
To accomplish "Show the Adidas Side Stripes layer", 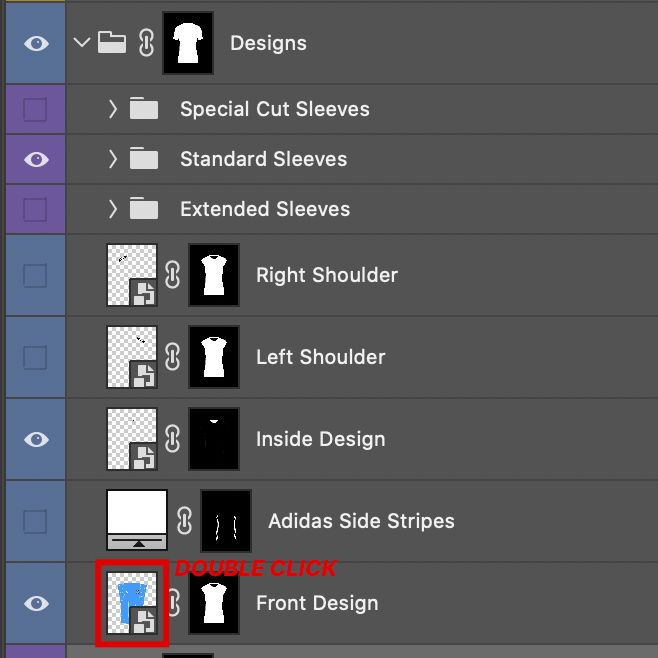I will pos(35,521).
